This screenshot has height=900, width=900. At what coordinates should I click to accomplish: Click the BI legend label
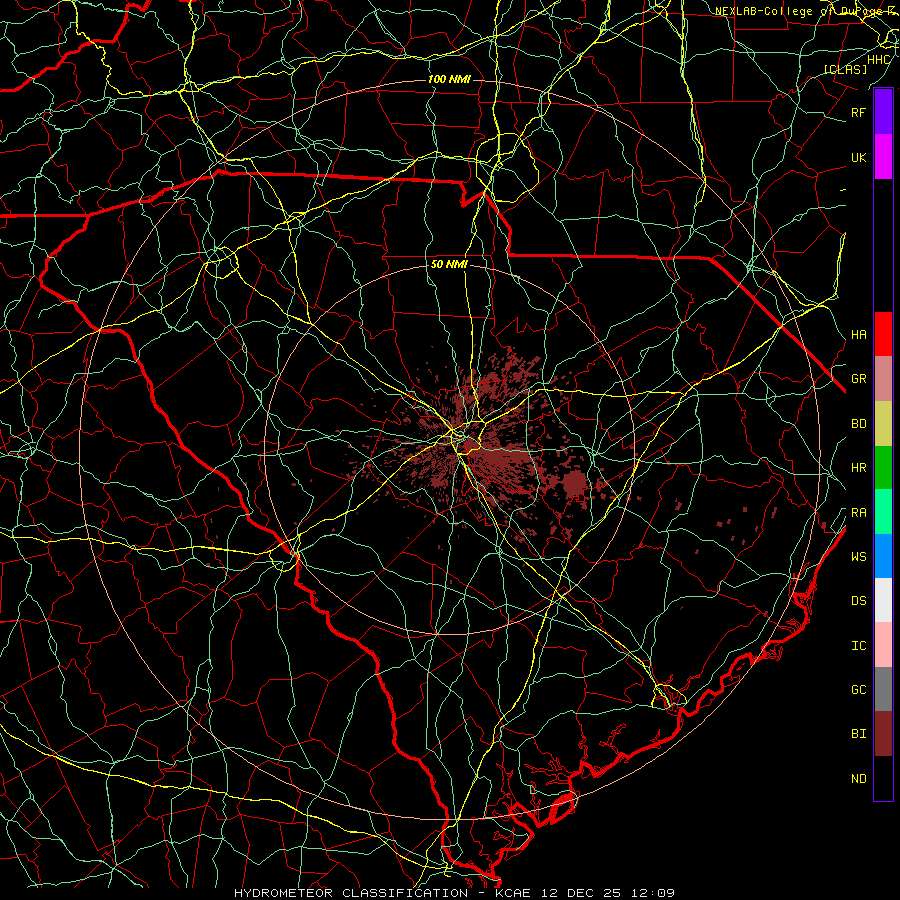point(858,734)
